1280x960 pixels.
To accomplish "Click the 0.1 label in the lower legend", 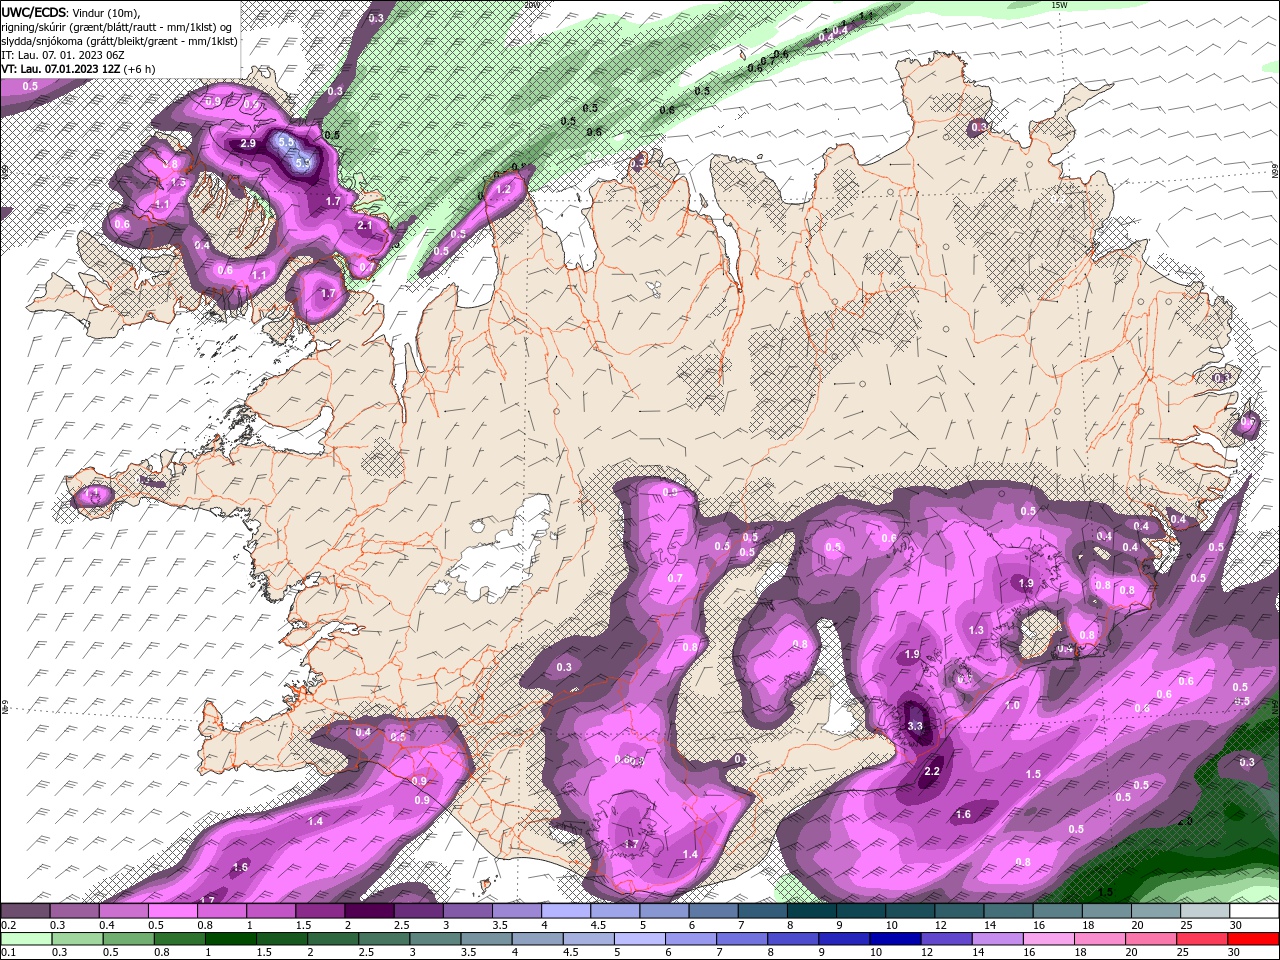I will click(x=8, y=953).
